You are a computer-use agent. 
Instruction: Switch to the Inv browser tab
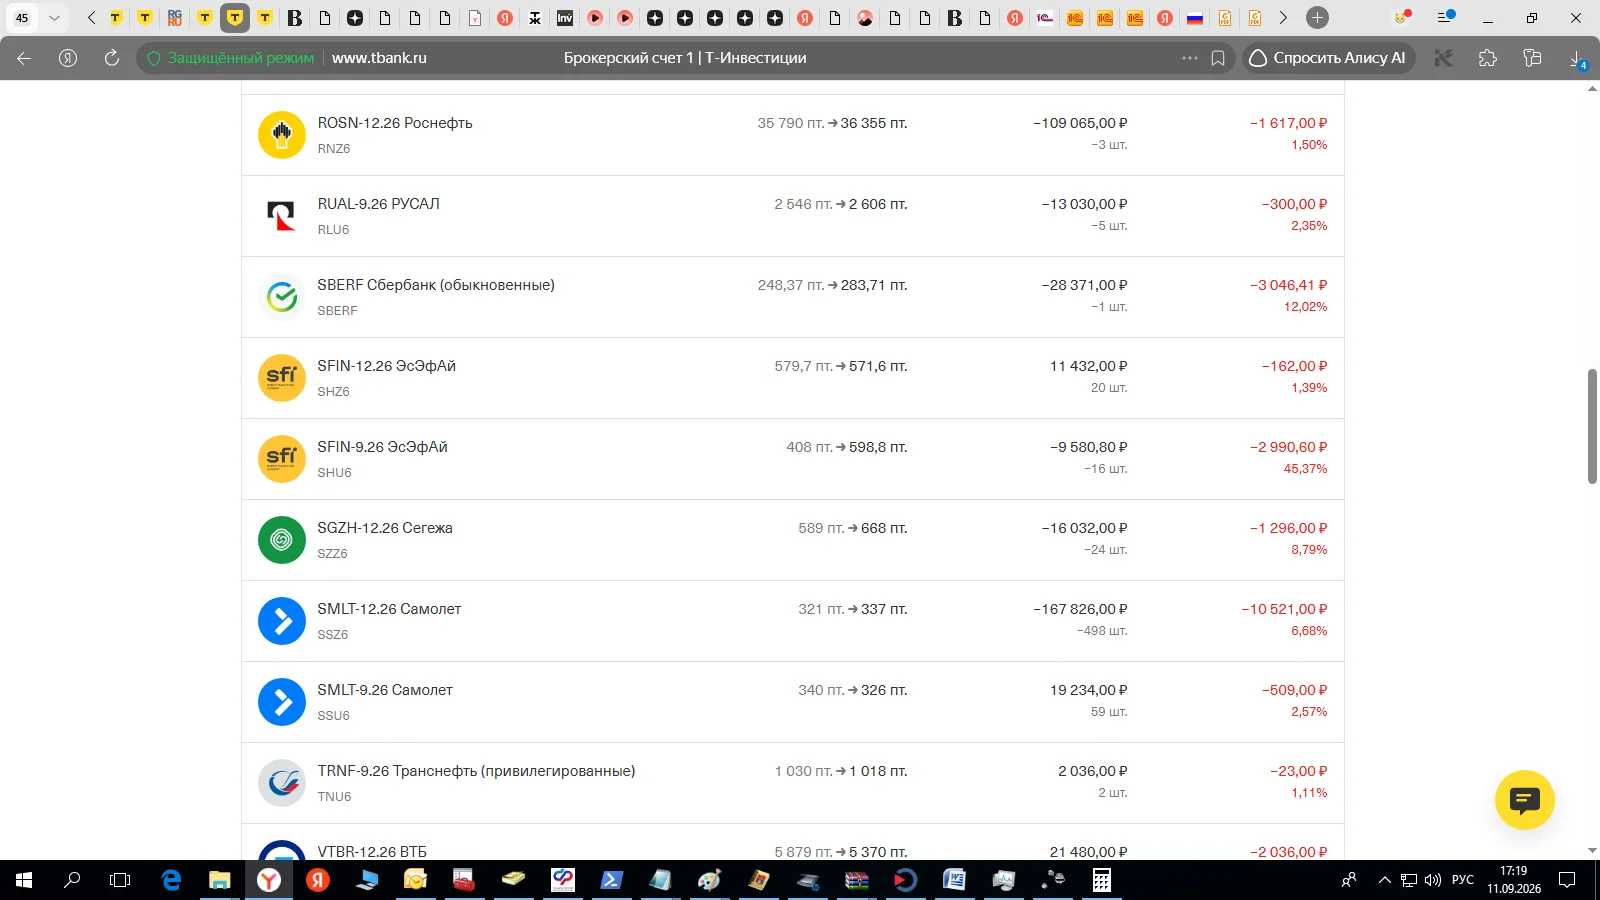(x=565, y=17)
